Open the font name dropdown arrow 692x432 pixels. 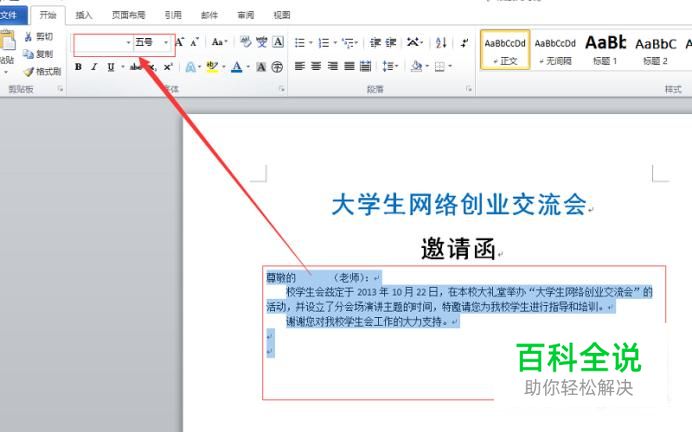[x=128, y=43]
